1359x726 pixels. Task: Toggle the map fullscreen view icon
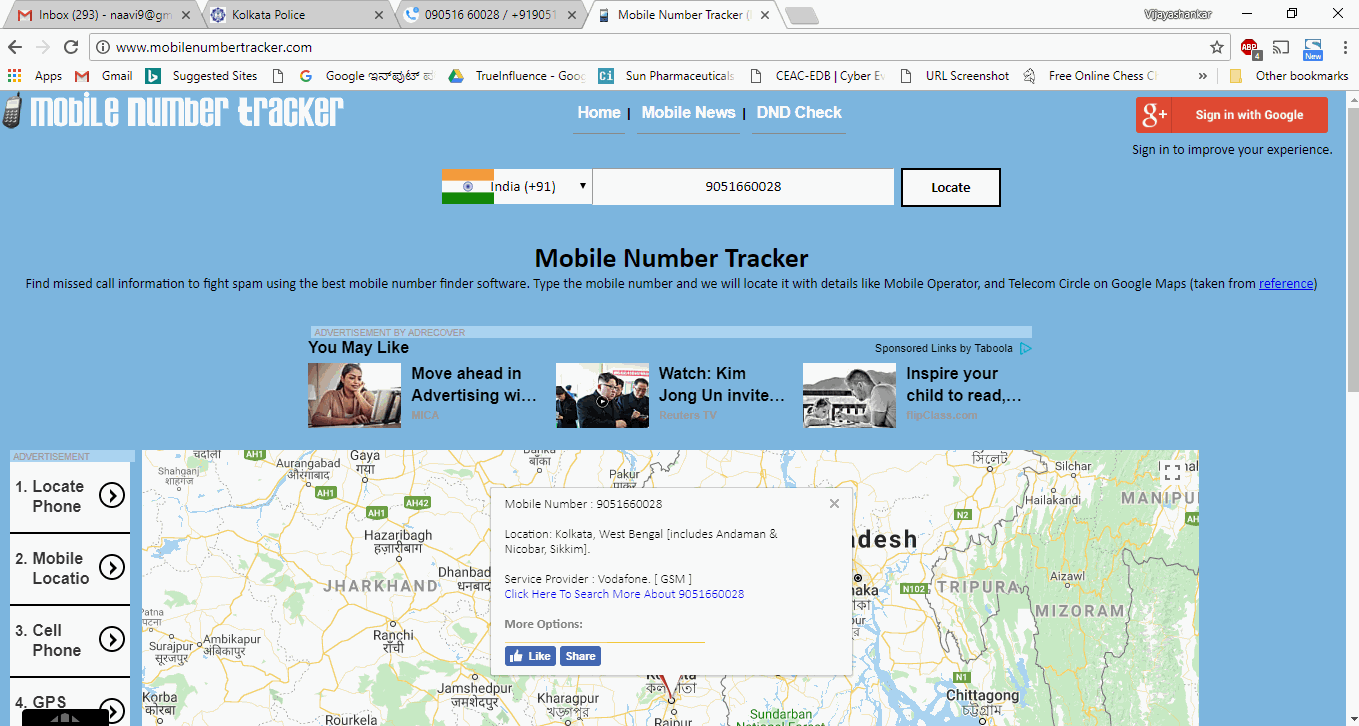coord(1172,472)
